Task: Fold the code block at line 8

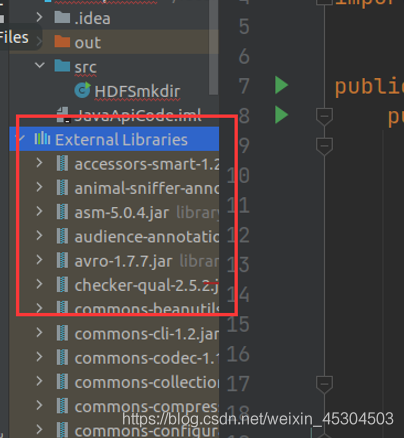Action: point(324,116)
